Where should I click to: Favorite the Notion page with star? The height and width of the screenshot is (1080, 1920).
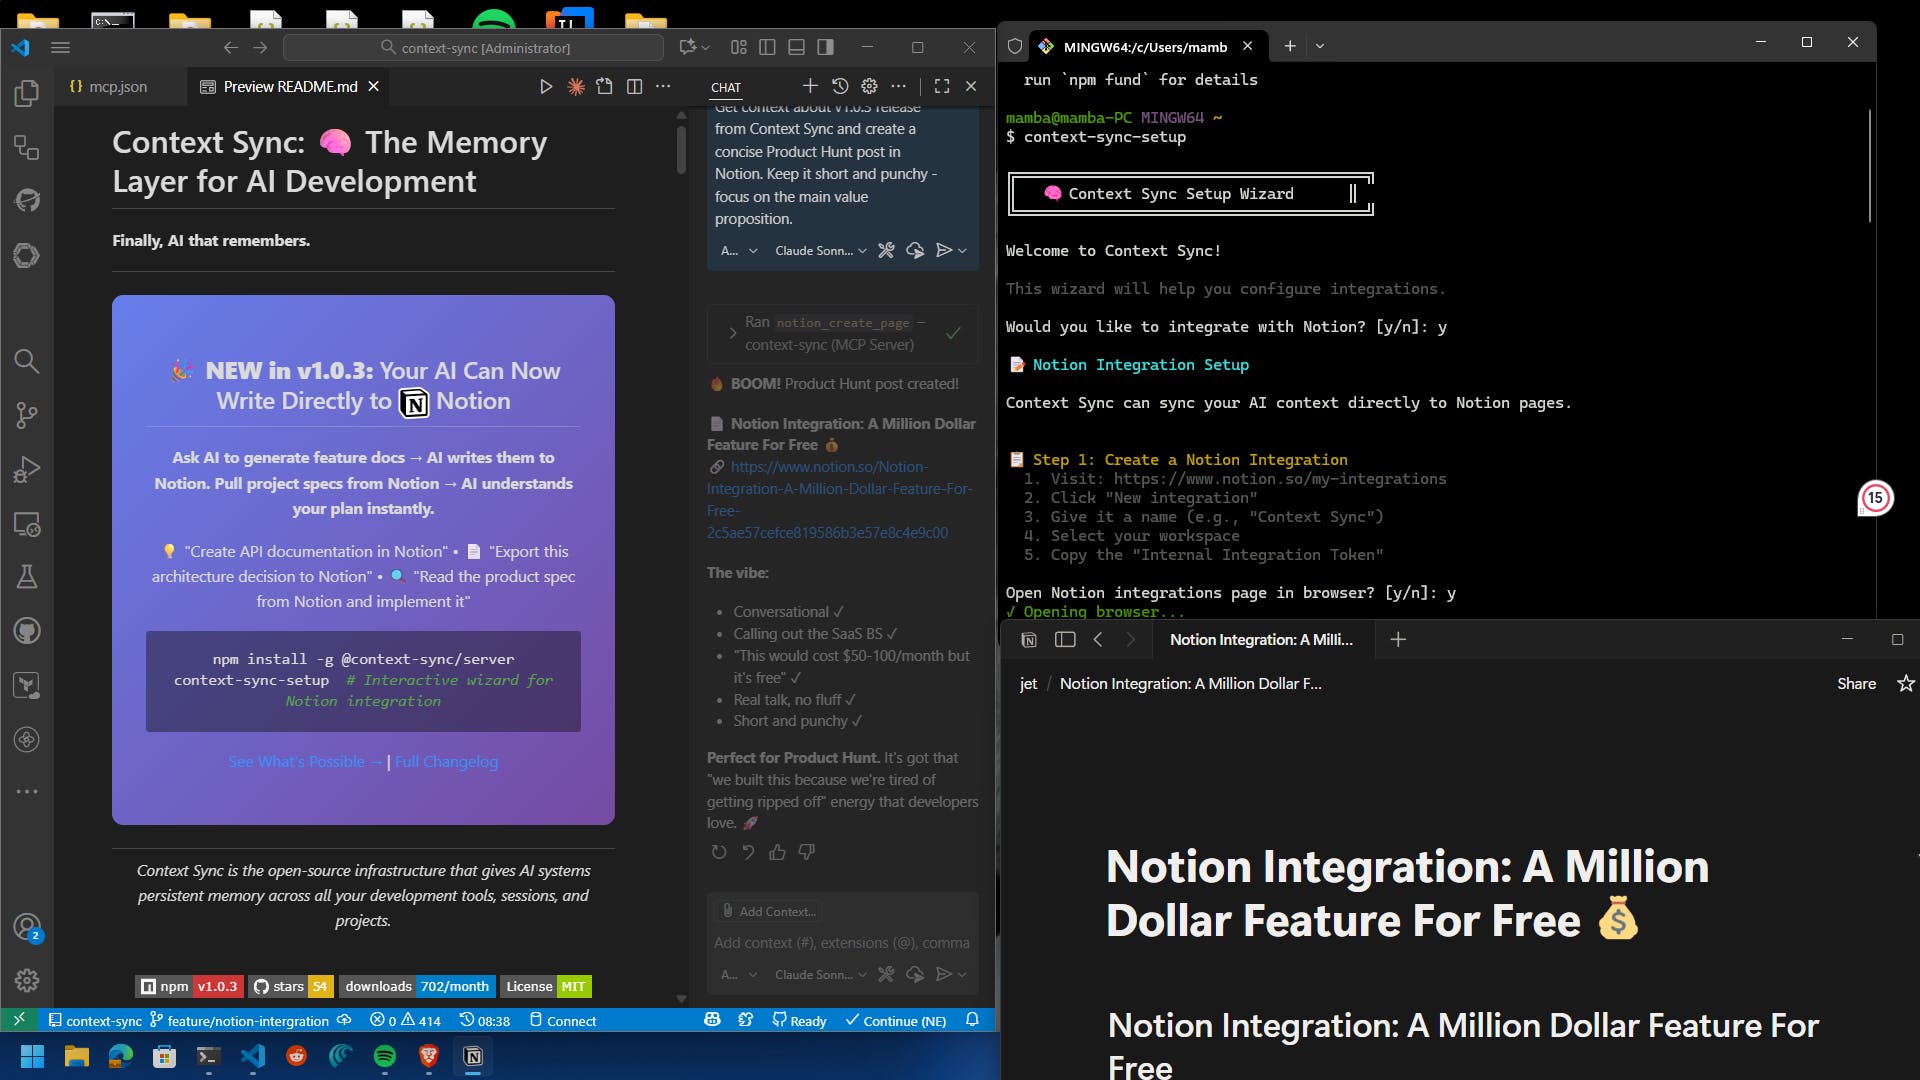(x=1906, y=684)
